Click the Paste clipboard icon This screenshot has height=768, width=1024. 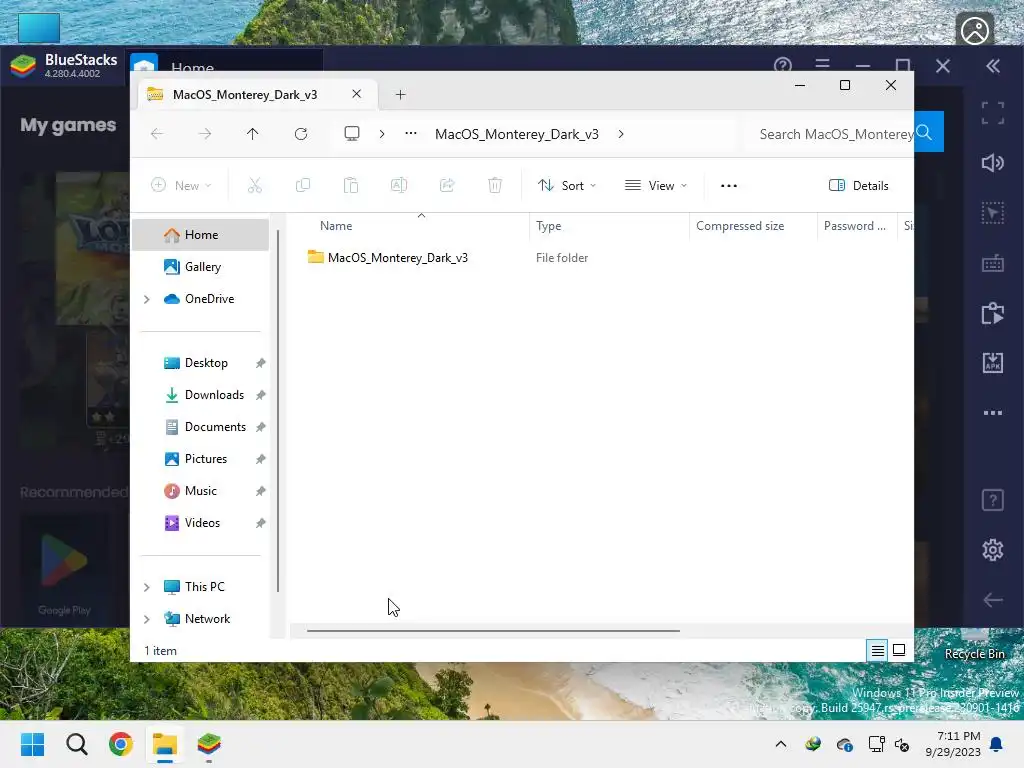[351, 185]
